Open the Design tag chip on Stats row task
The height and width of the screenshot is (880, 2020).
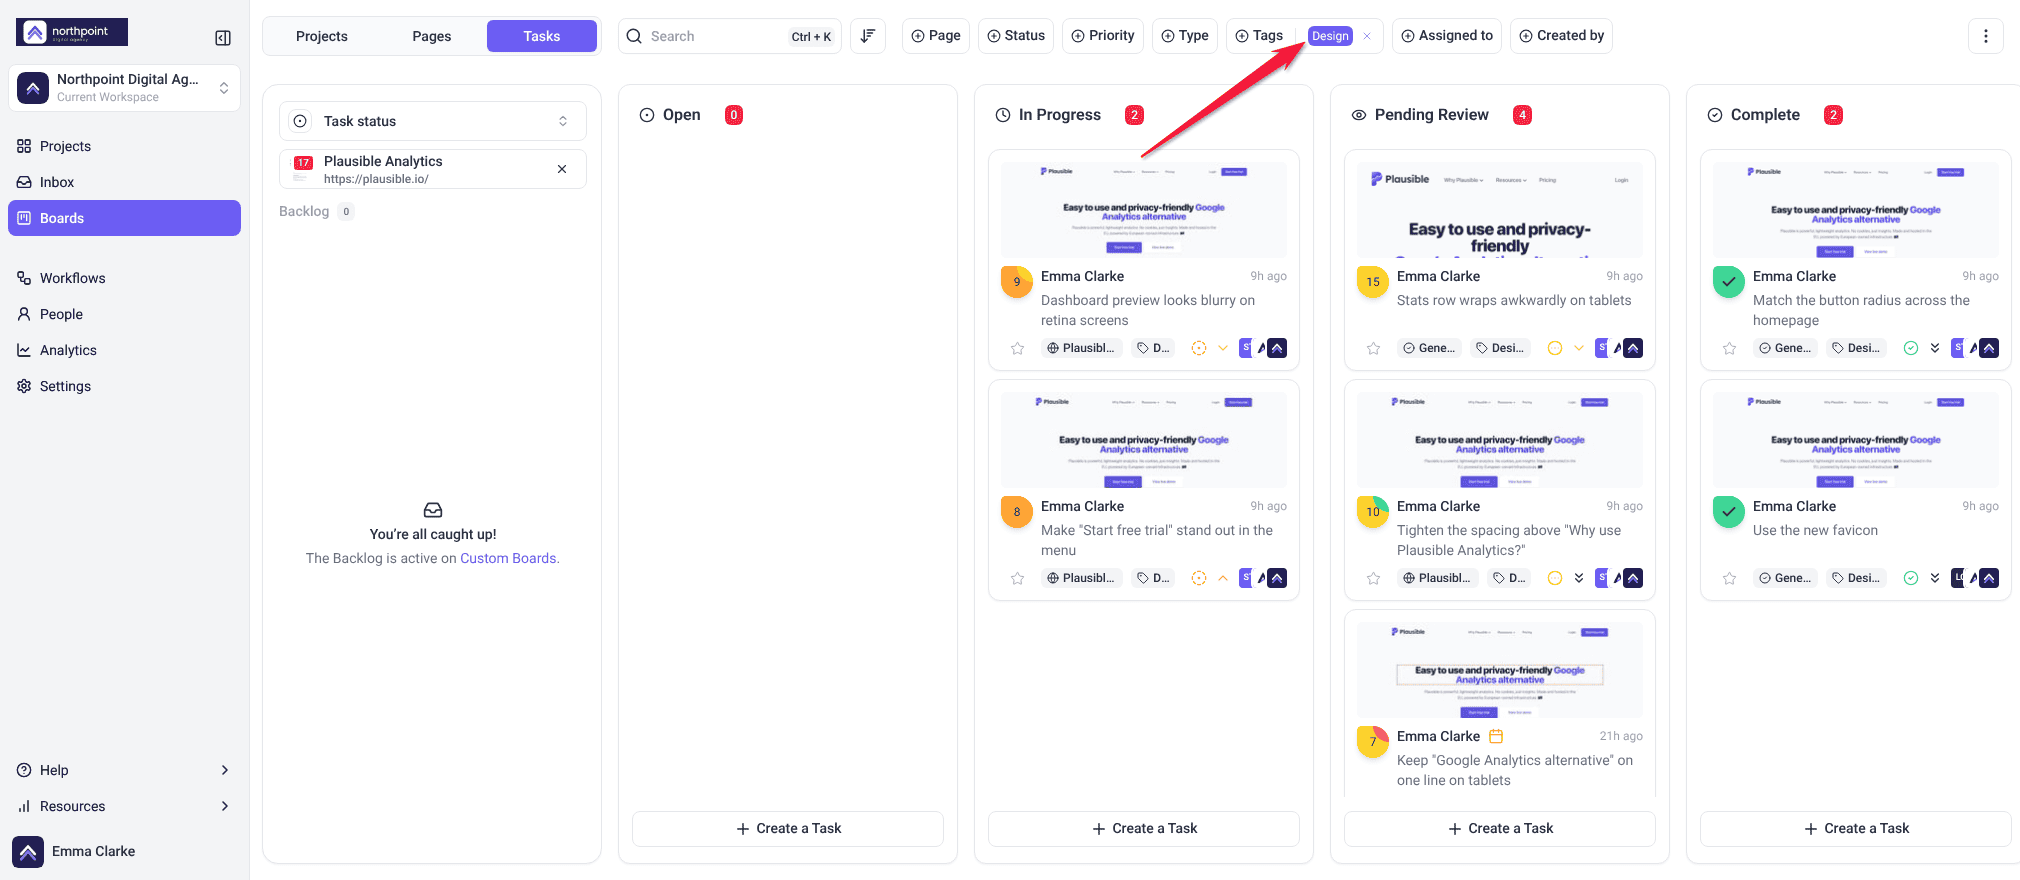pos(1500,348)
